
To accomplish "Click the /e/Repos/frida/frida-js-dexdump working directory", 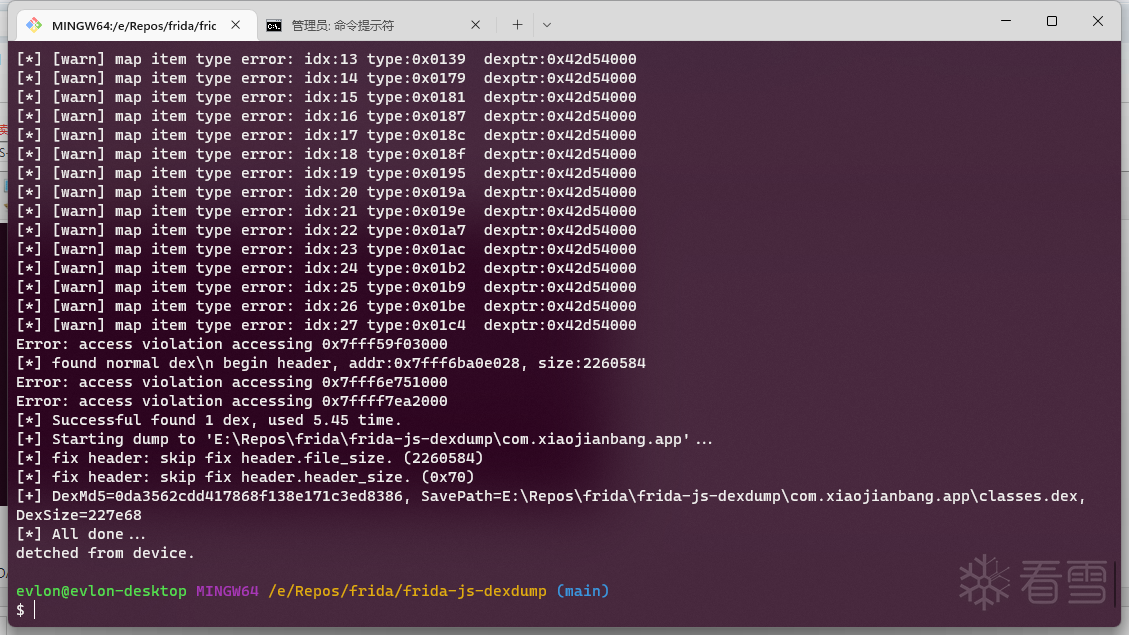I will 407,591.
